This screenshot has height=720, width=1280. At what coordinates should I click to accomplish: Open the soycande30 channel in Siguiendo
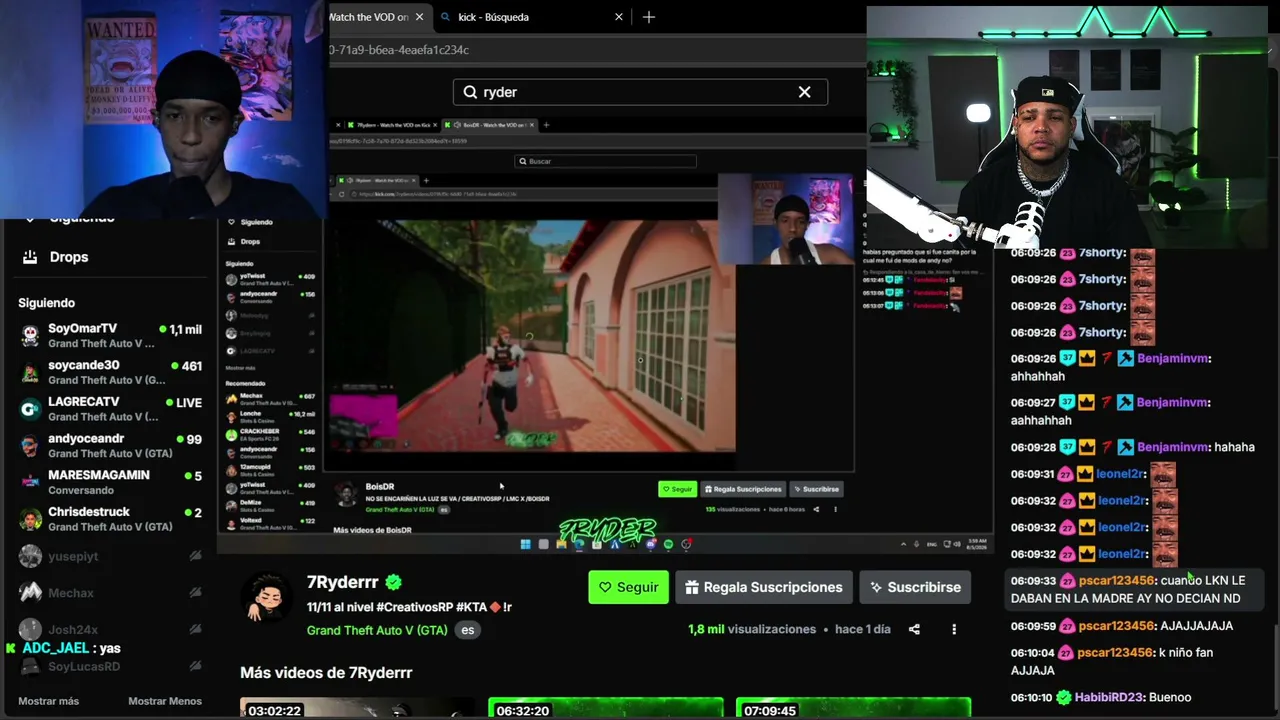coord(110,372)
